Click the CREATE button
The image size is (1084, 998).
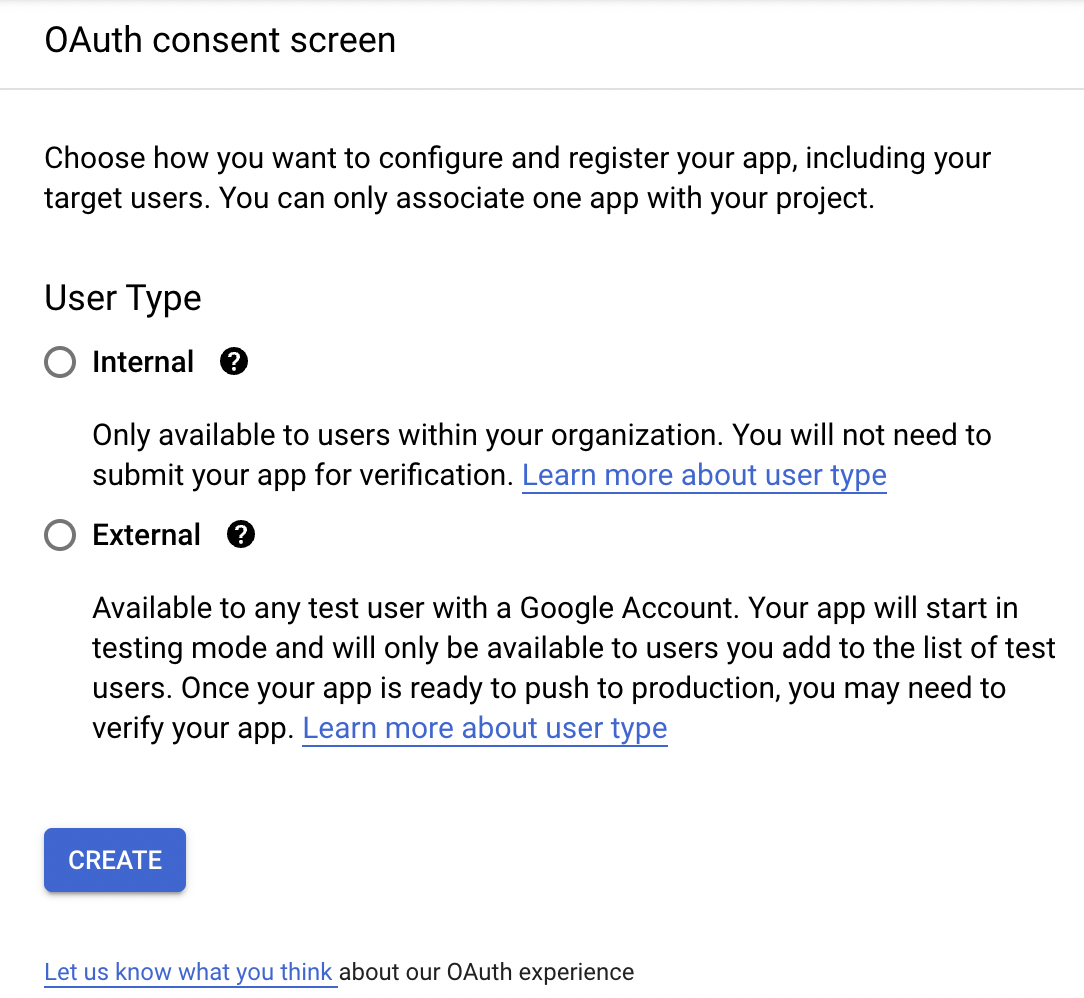(115, 860)
